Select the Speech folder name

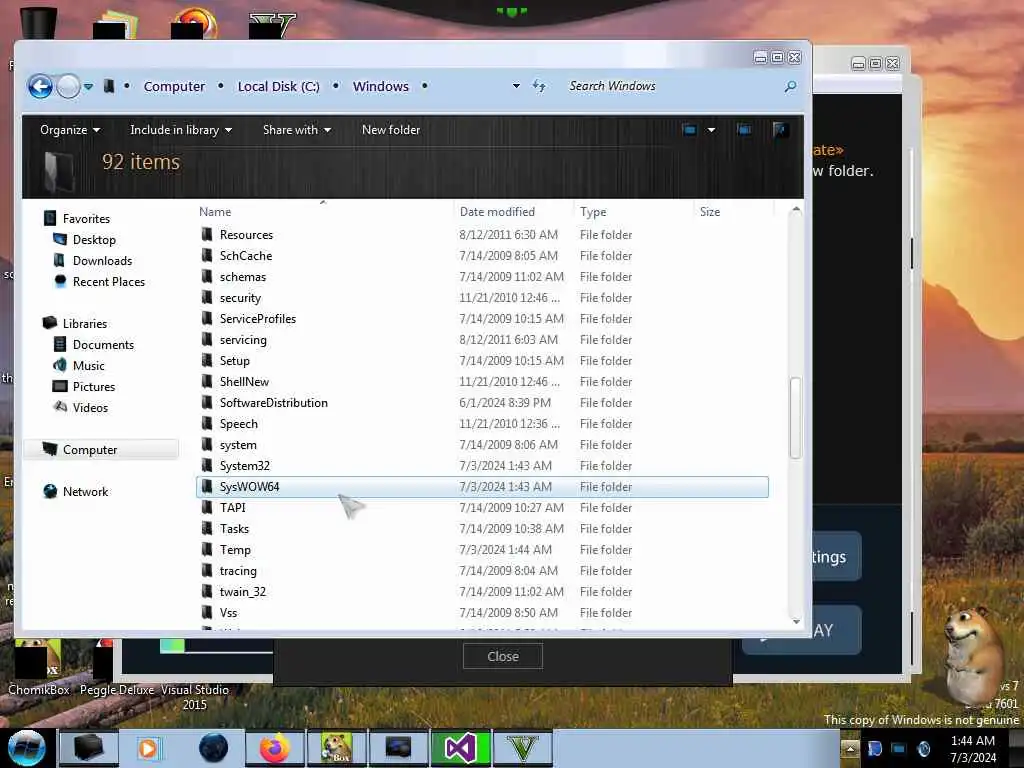238,423
